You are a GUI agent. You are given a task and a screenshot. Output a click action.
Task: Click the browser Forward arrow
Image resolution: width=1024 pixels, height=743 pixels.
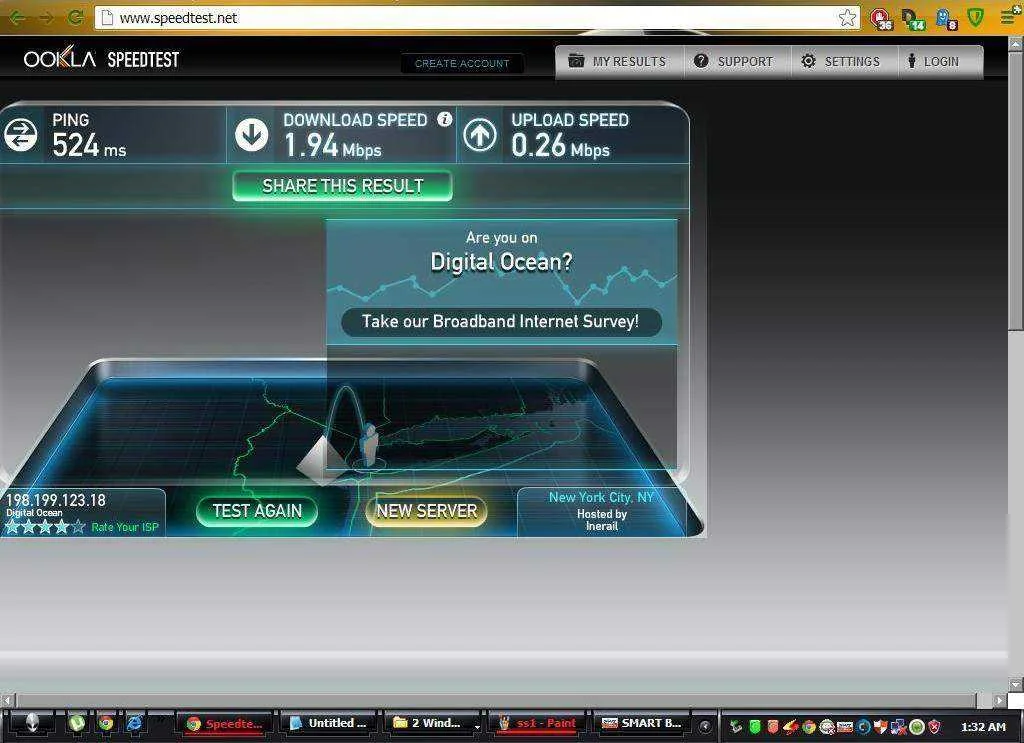point(46,18)
